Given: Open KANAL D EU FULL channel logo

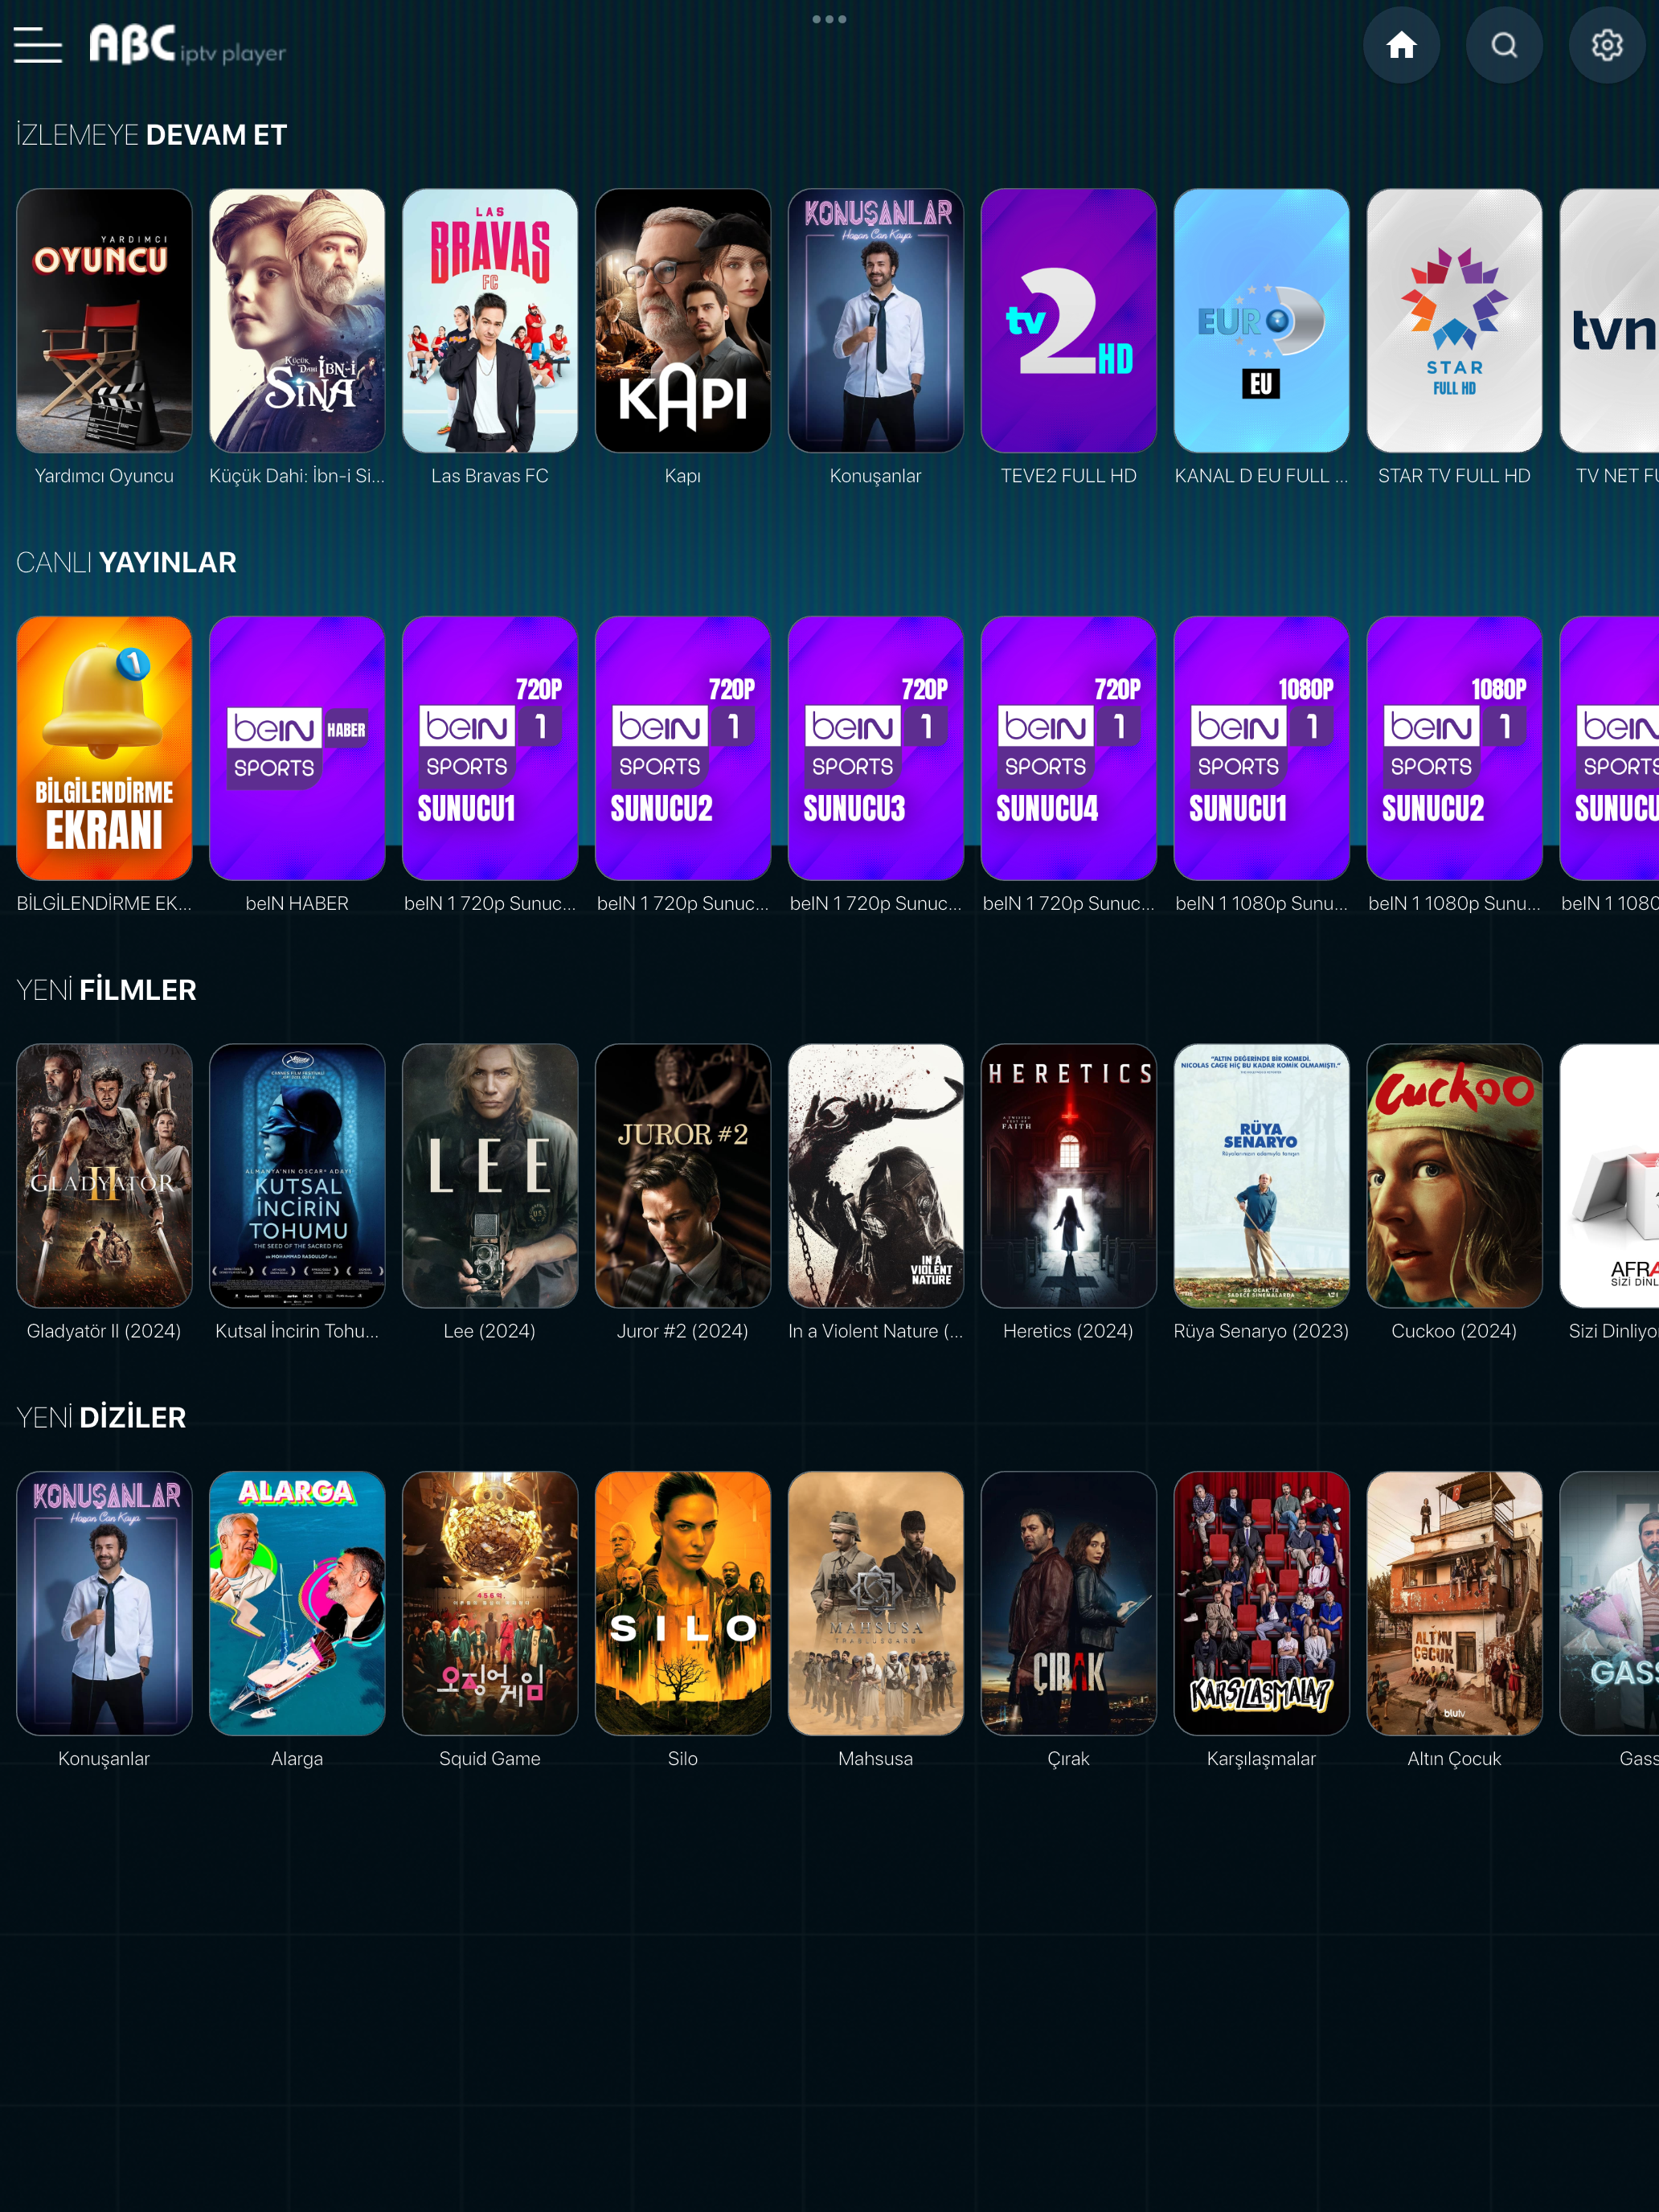Looking at the screenshot, I should click(1261, 320).
